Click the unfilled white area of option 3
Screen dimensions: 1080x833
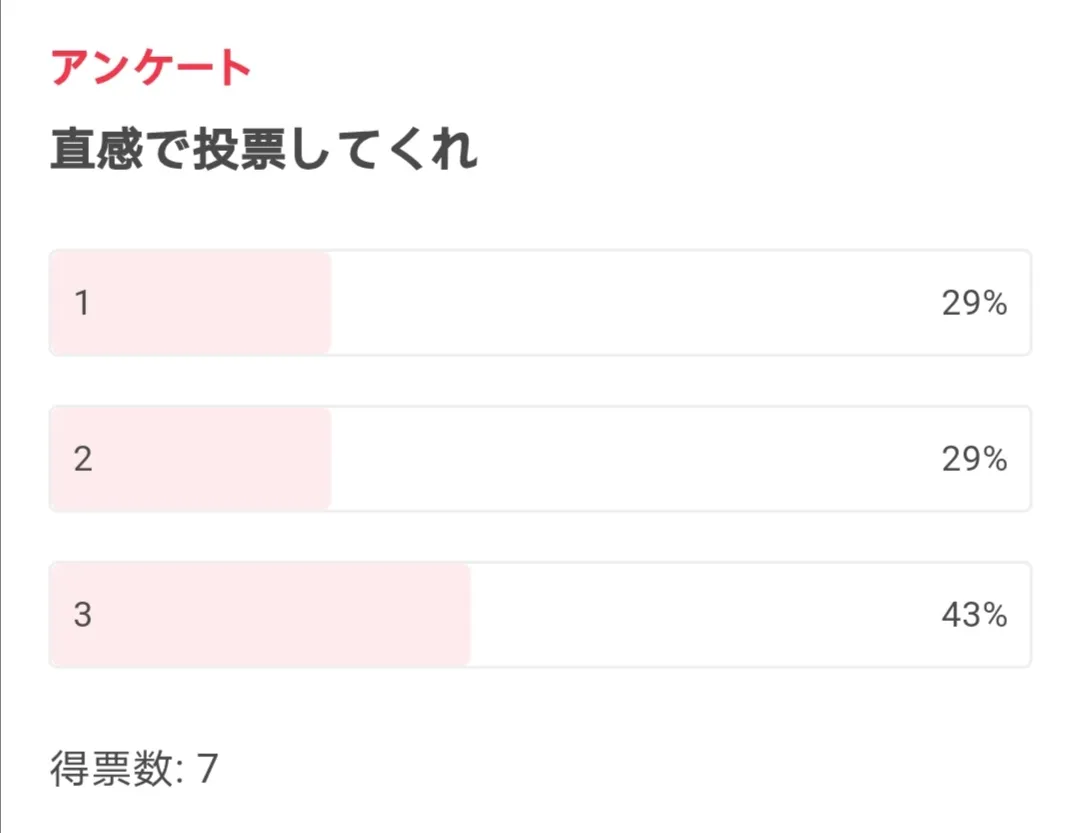[x=700, y=615]
